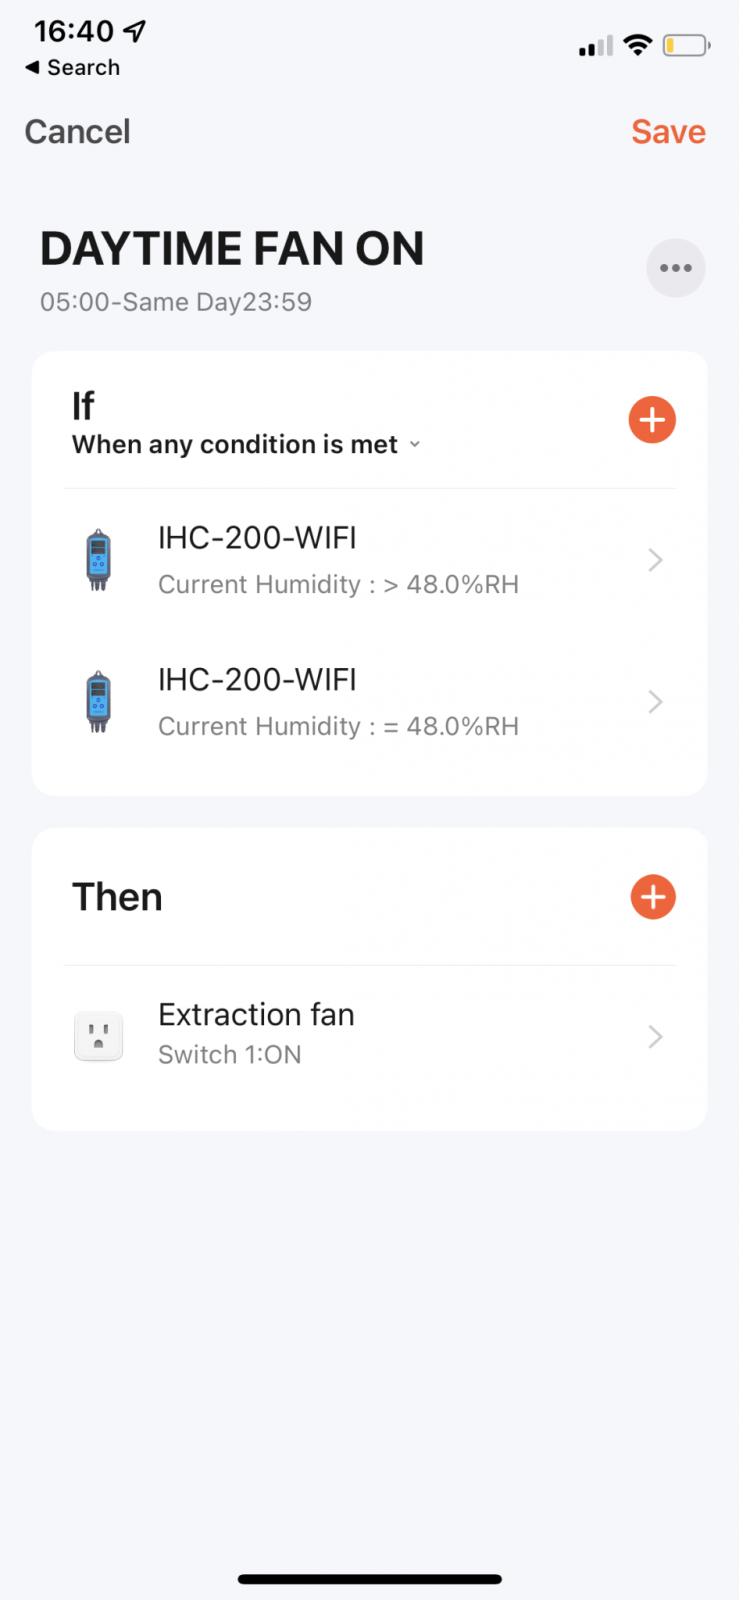
Task: Tap the battery indicator in status bar
Action: (686, 46)
